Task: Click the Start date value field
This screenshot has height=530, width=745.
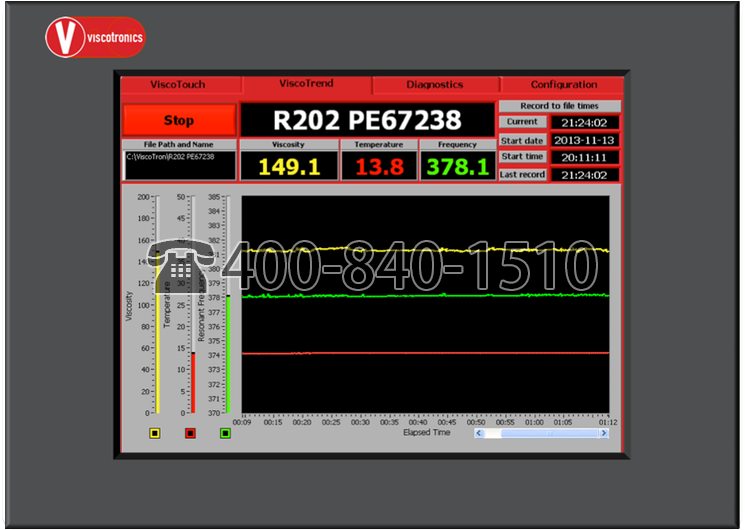Action: tap(585, 140)
